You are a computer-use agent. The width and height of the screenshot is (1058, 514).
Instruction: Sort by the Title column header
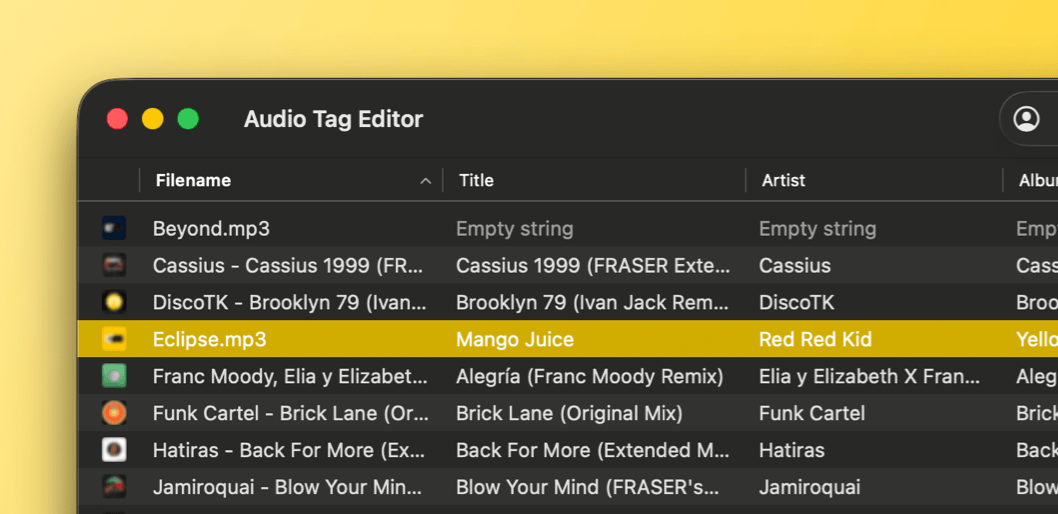click(476, 180)
